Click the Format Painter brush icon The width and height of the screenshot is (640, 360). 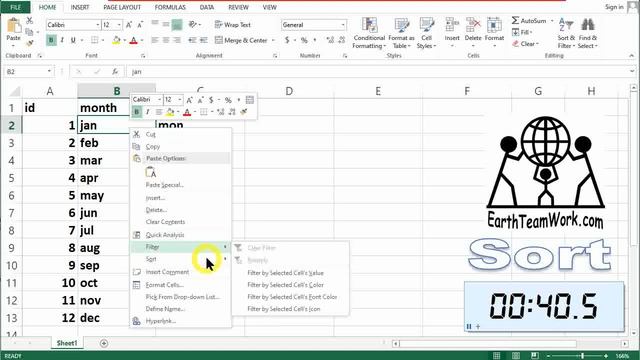[x=29, y=43]
